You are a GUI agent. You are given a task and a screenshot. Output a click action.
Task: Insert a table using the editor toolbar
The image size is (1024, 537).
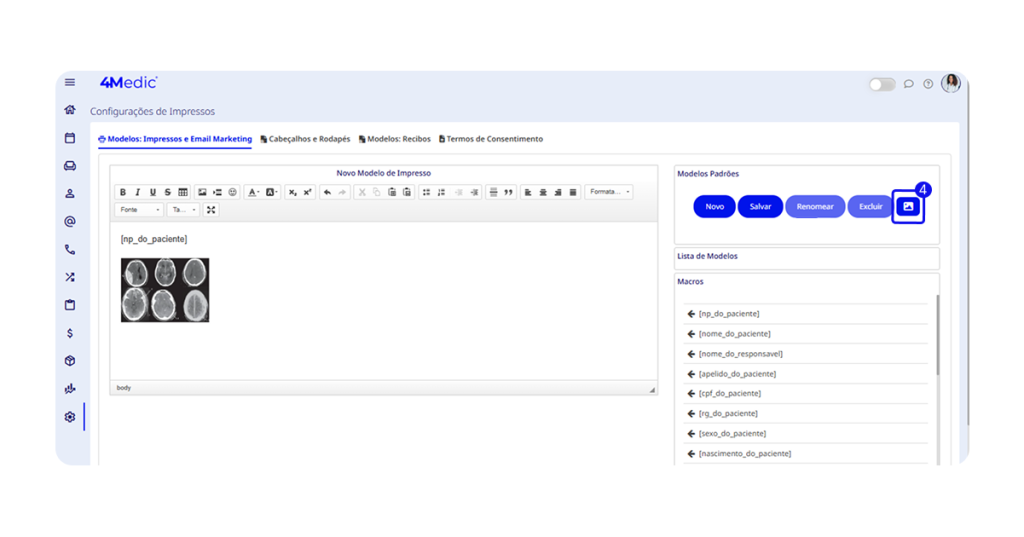click(x=183, y=192)
